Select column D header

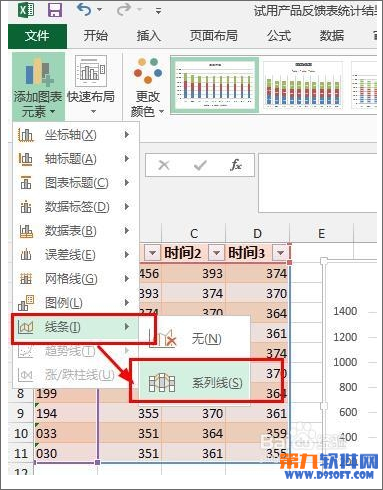[257, 234]
